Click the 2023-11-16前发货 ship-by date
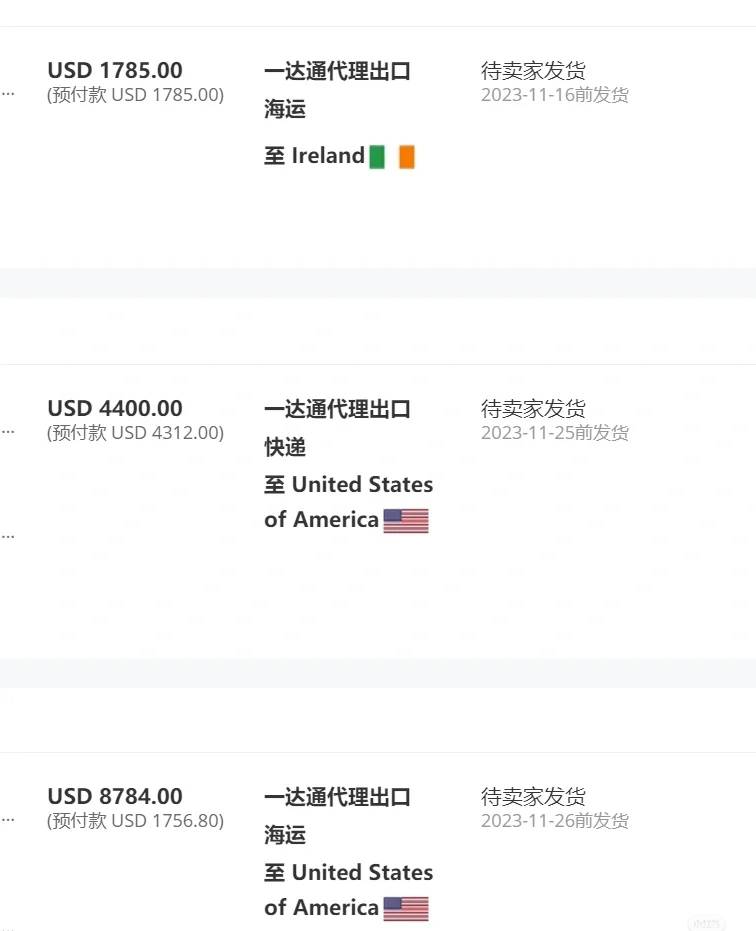 pos(555,94)
